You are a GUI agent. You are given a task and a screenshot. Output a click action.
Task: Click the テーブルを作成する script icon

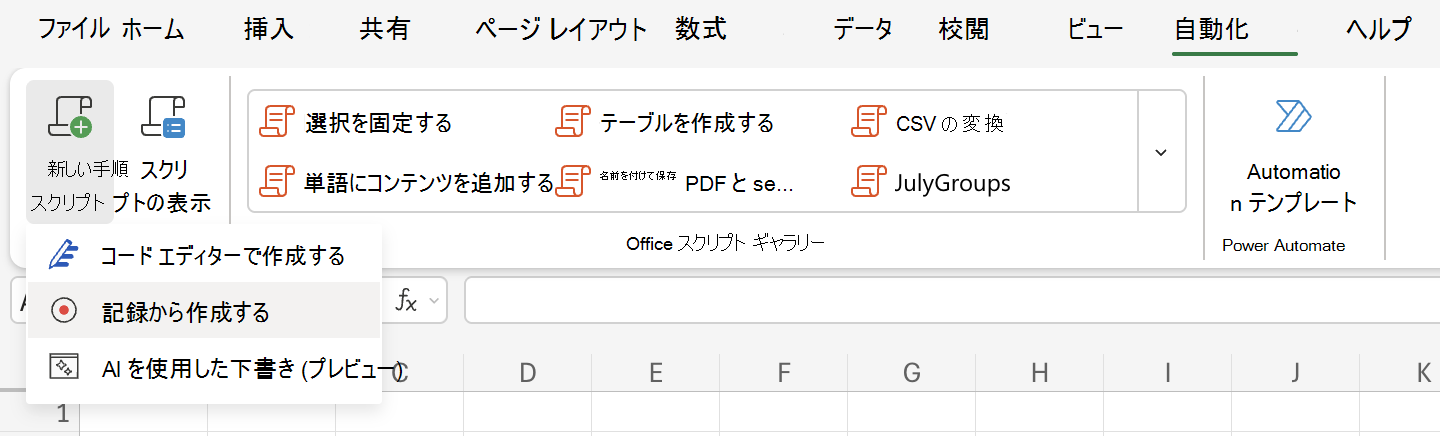(572, 123)
